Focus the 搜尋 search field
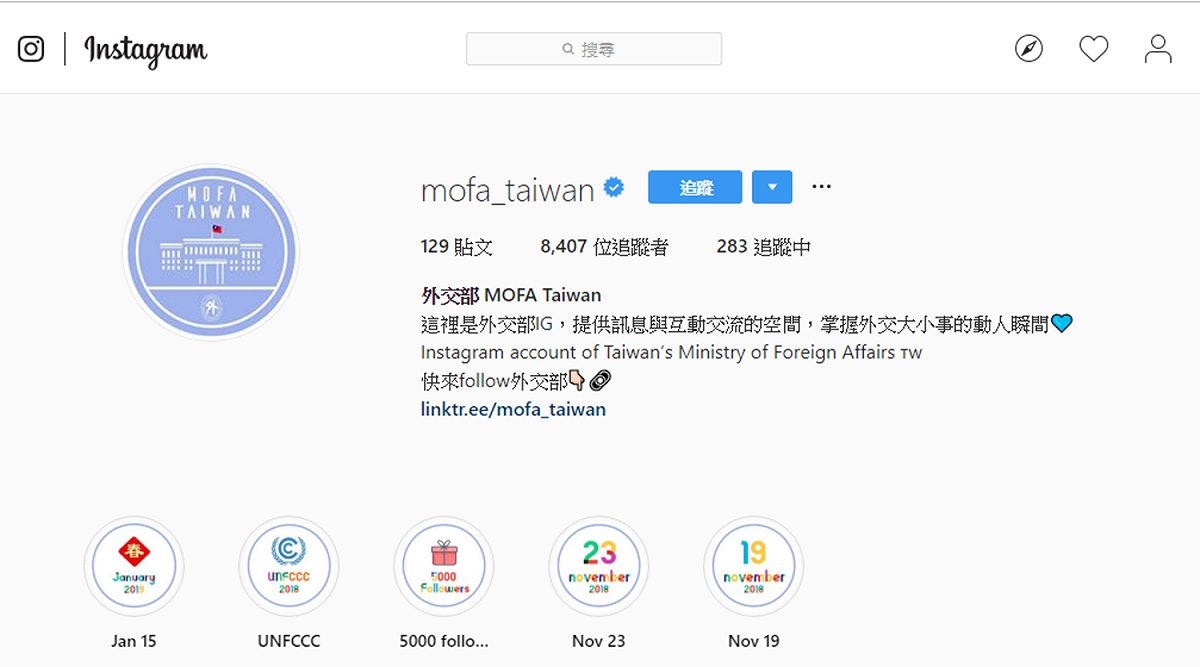 [594, 49]
